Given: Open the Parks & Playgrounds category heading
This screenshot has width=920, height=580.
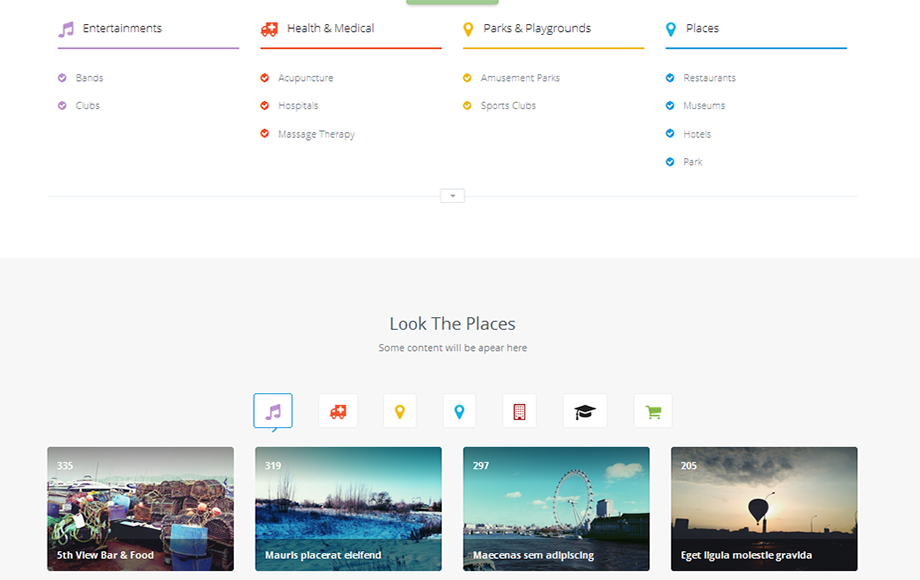Looking at the screenshot, I should click(536, 28).
